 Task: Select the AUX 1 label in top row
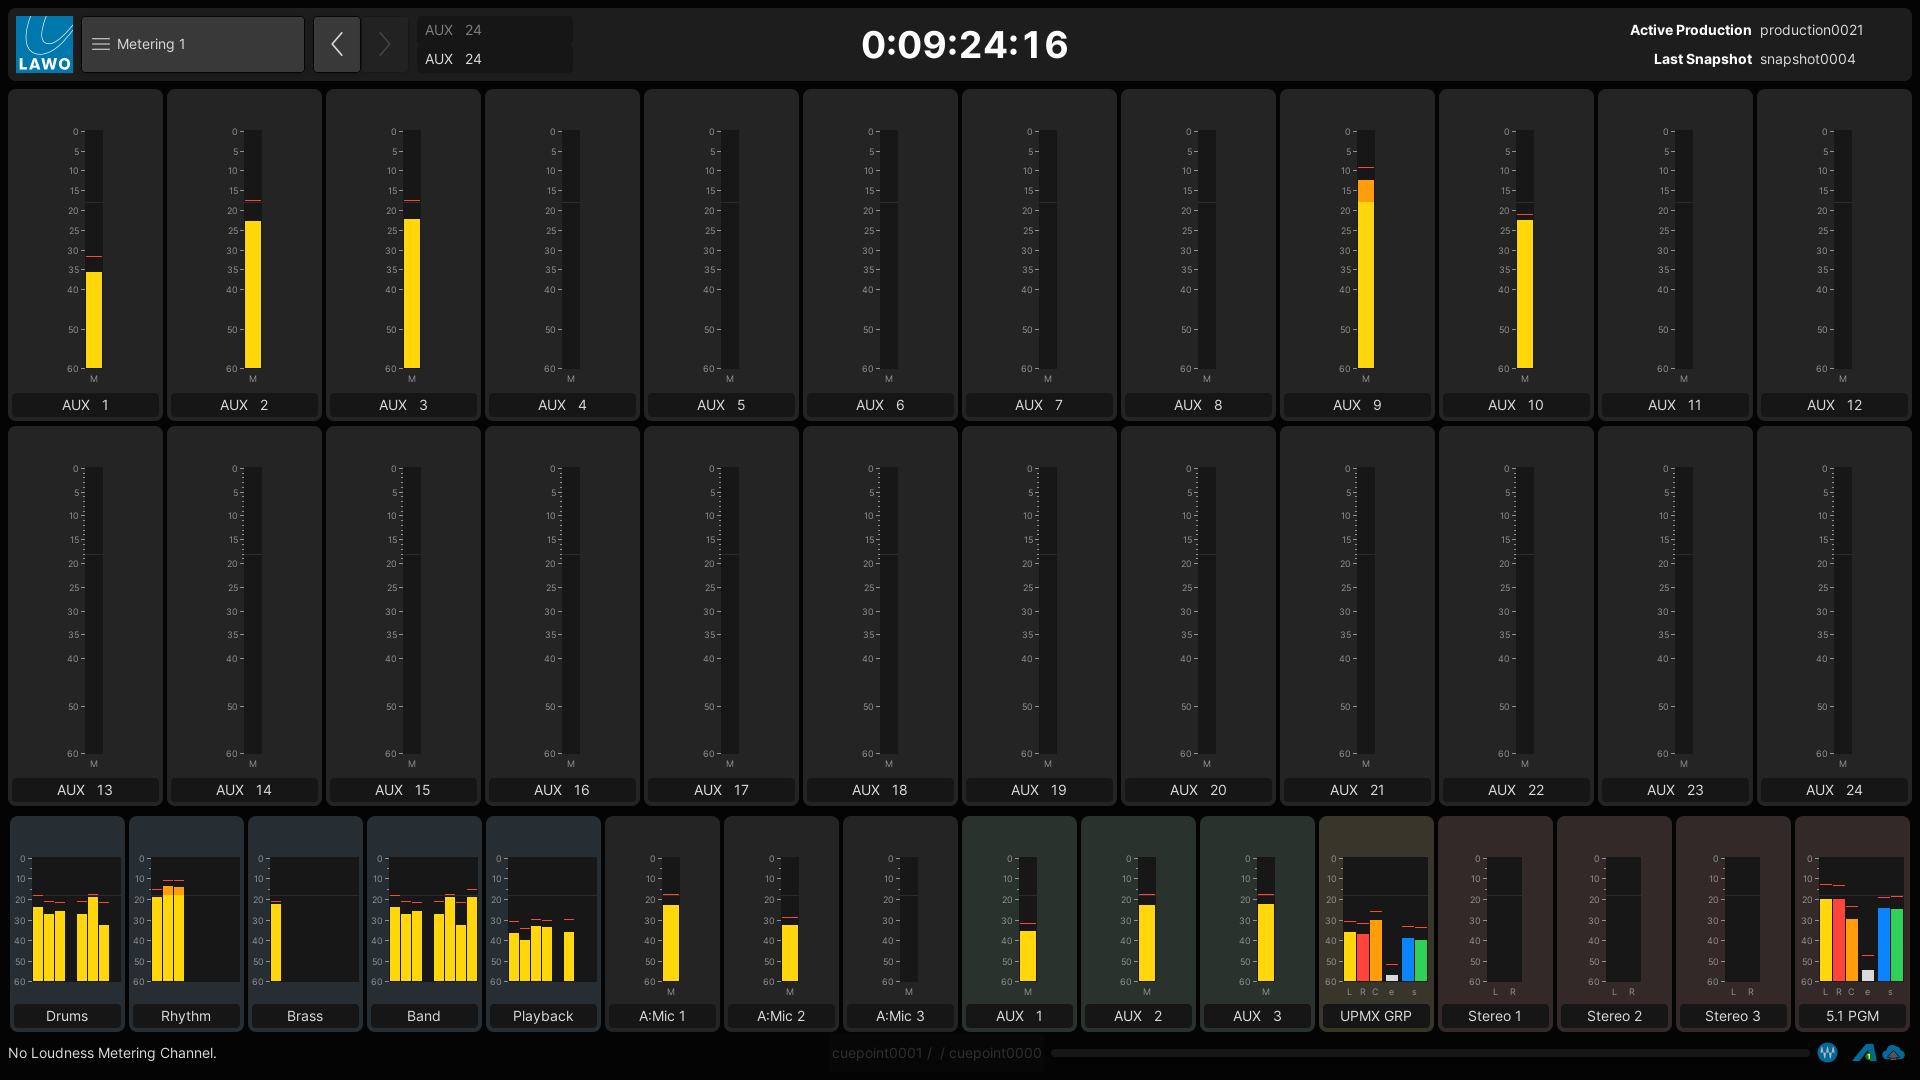click(x=85, y=405)
